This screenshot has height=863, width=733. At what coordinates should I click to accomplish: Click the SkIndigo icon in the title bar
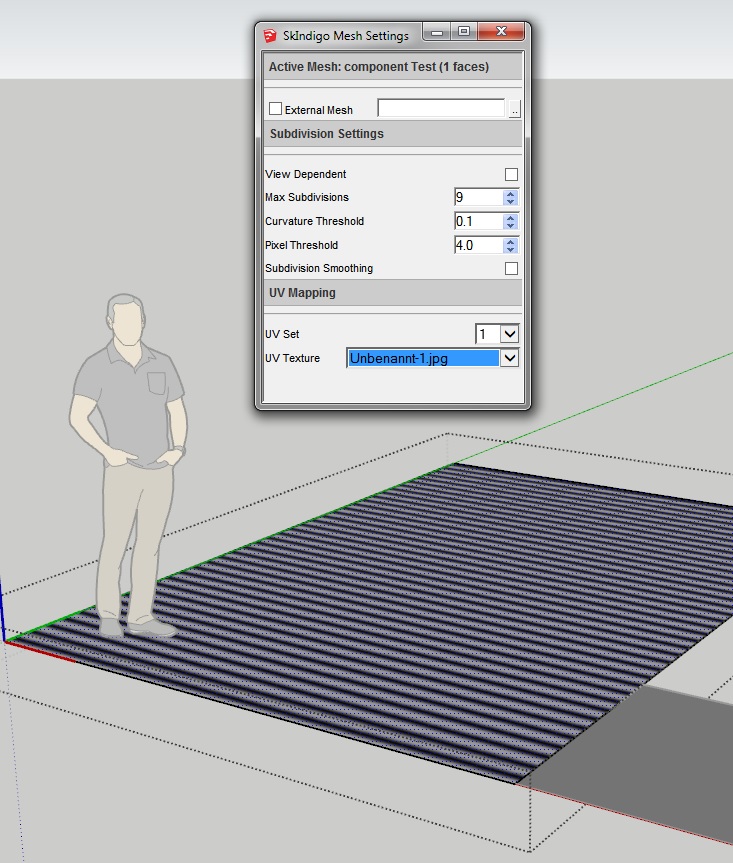pyautogui.click(x=269, y=35)
